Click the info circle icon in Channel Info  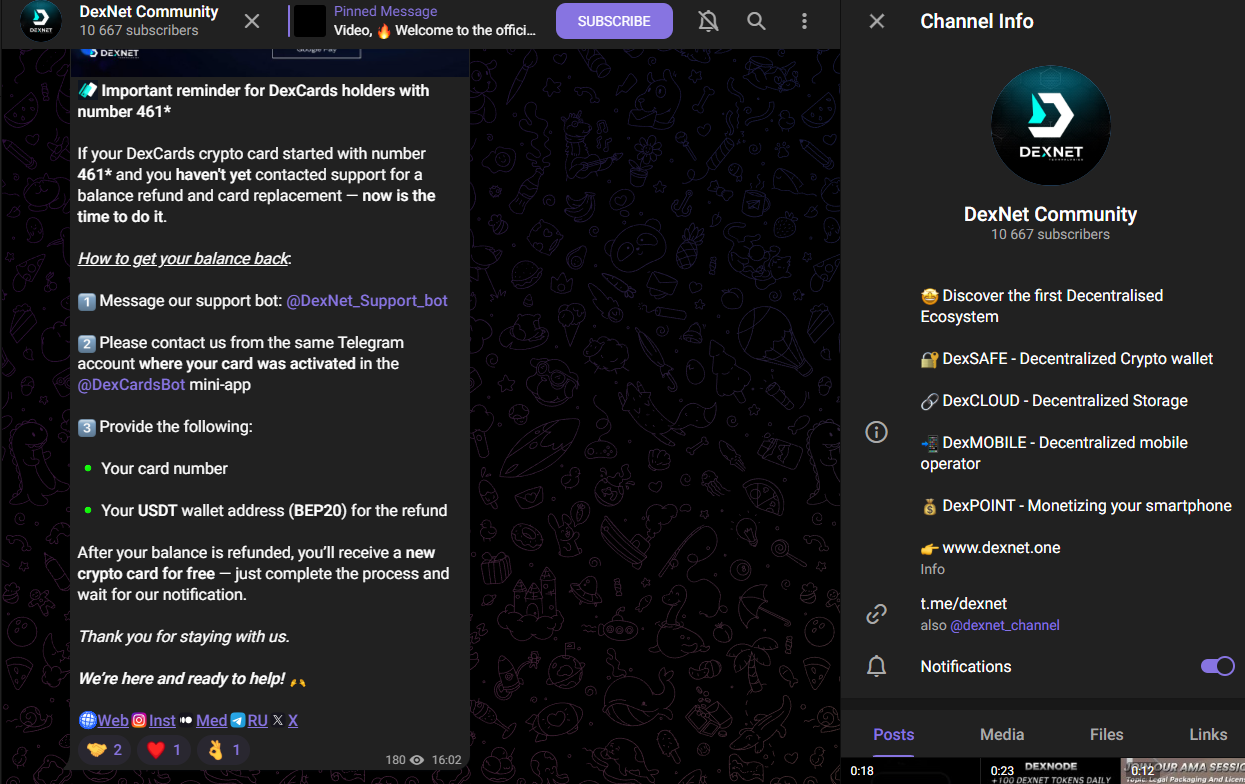point(876,432)
